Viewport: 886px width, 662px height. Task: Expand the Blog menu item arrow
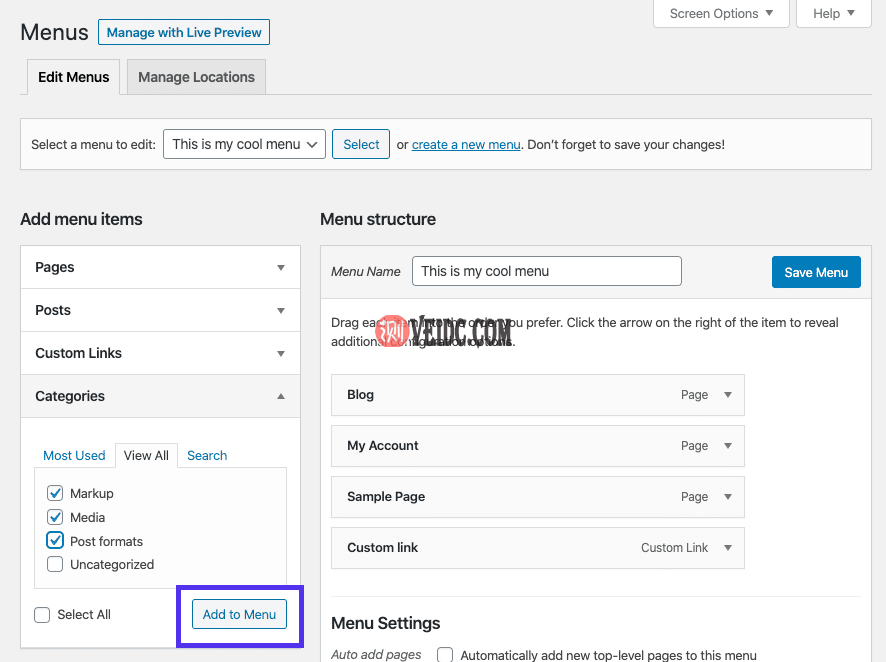728,395
